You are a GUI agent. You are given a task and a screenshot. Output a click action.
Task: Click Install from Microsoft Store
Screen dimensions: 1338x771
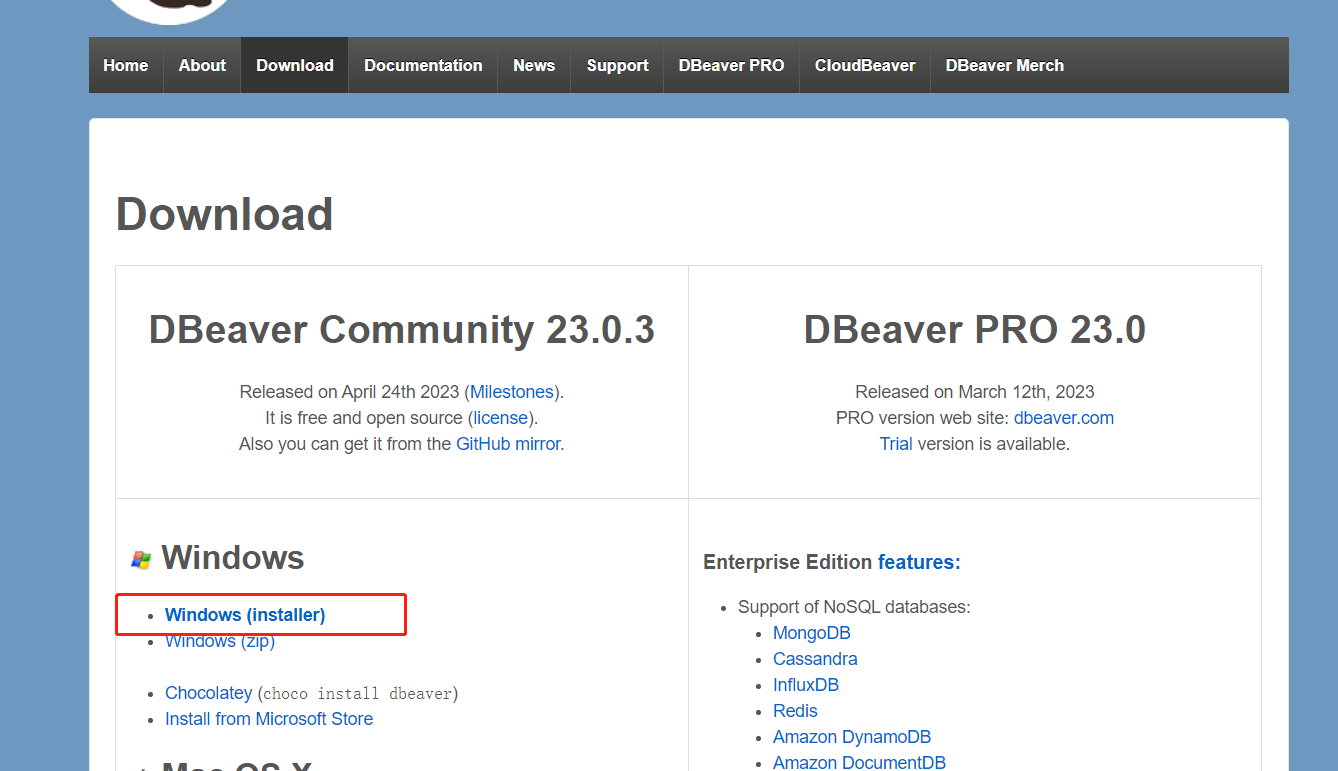269,719
